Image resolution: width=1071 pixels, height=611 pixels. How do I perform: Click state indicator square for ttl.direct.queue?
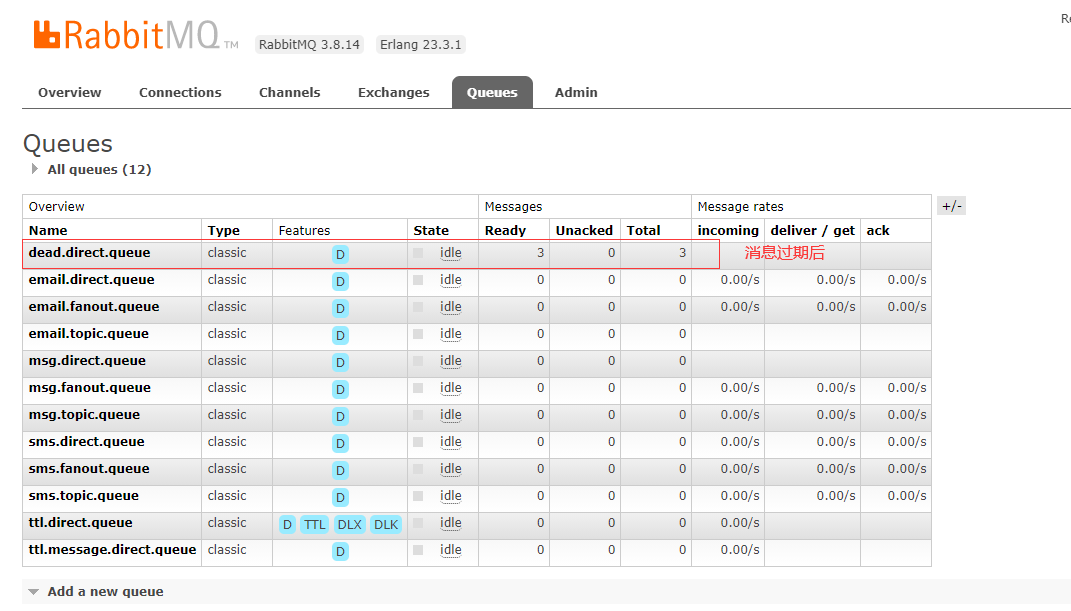pyautogui.click(x=418, y=523)
